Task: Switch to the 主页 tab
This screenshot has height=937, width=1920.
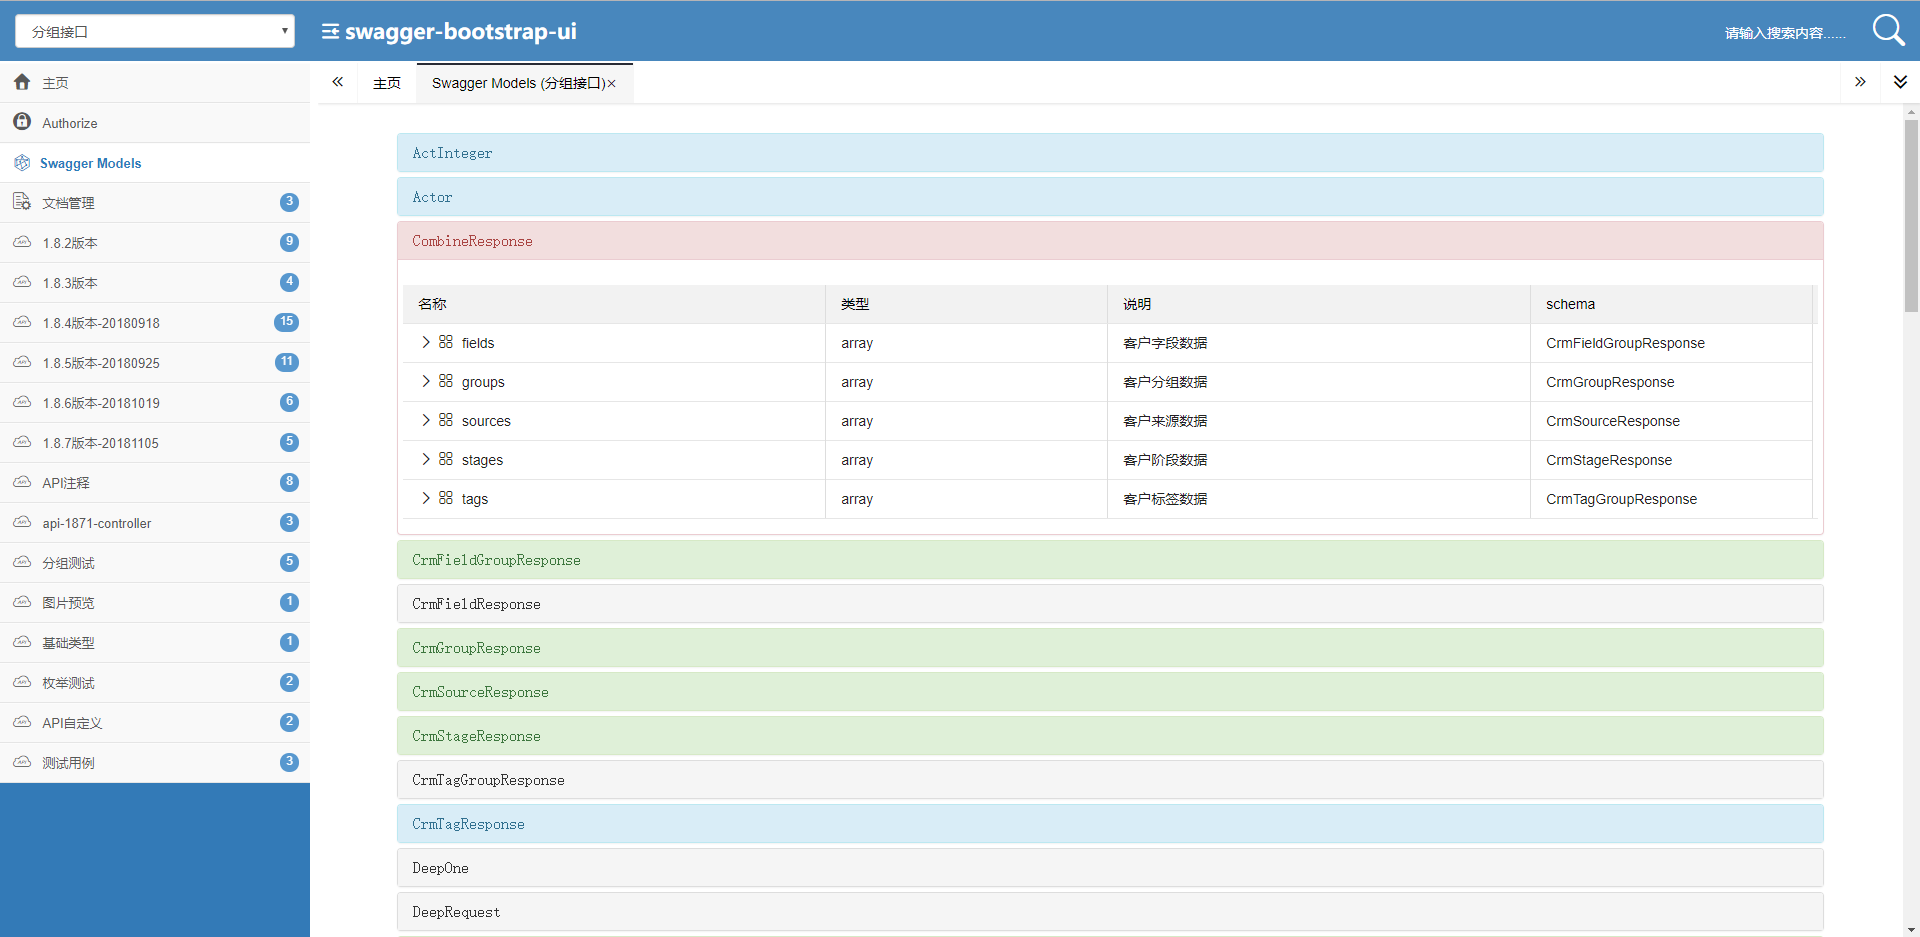Action: point(387,83)
